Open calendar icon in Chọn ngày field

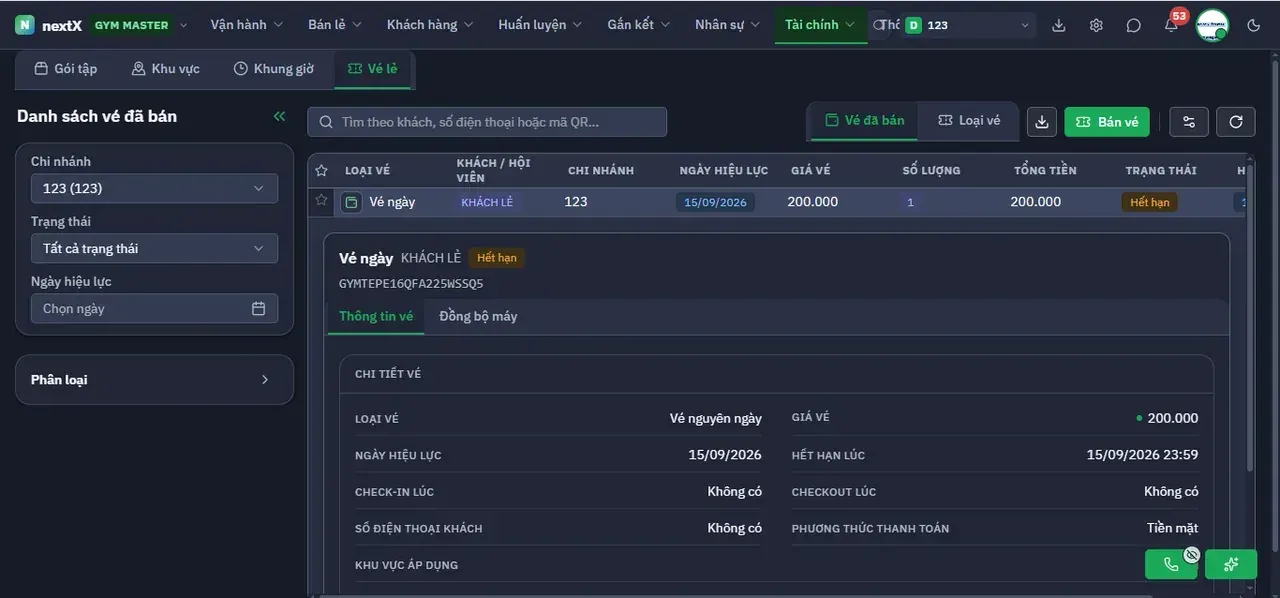coord(258,309)
